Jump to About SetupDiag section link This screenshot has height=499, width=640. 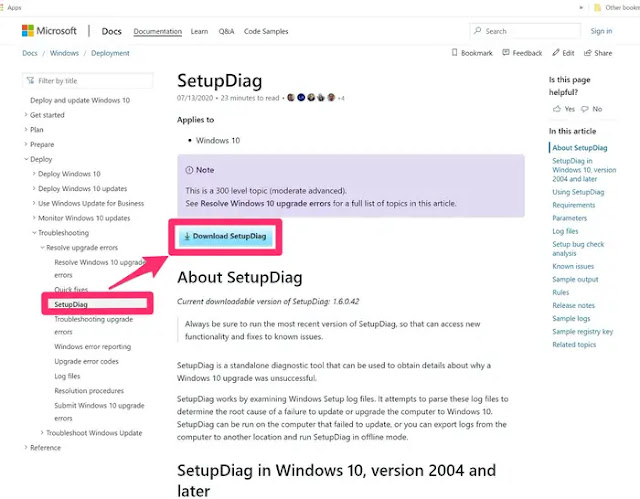click(580, 148)
